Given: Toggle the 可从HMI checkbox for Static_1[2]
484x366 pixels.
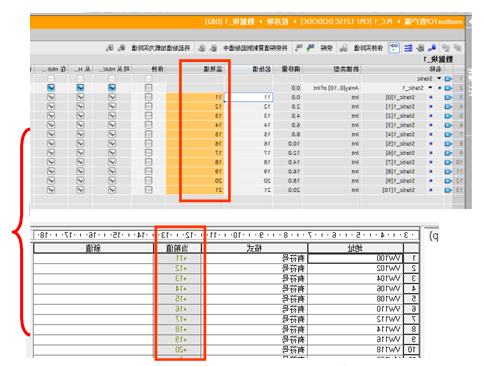Looking at the screenshot, I should click(112, 116).
